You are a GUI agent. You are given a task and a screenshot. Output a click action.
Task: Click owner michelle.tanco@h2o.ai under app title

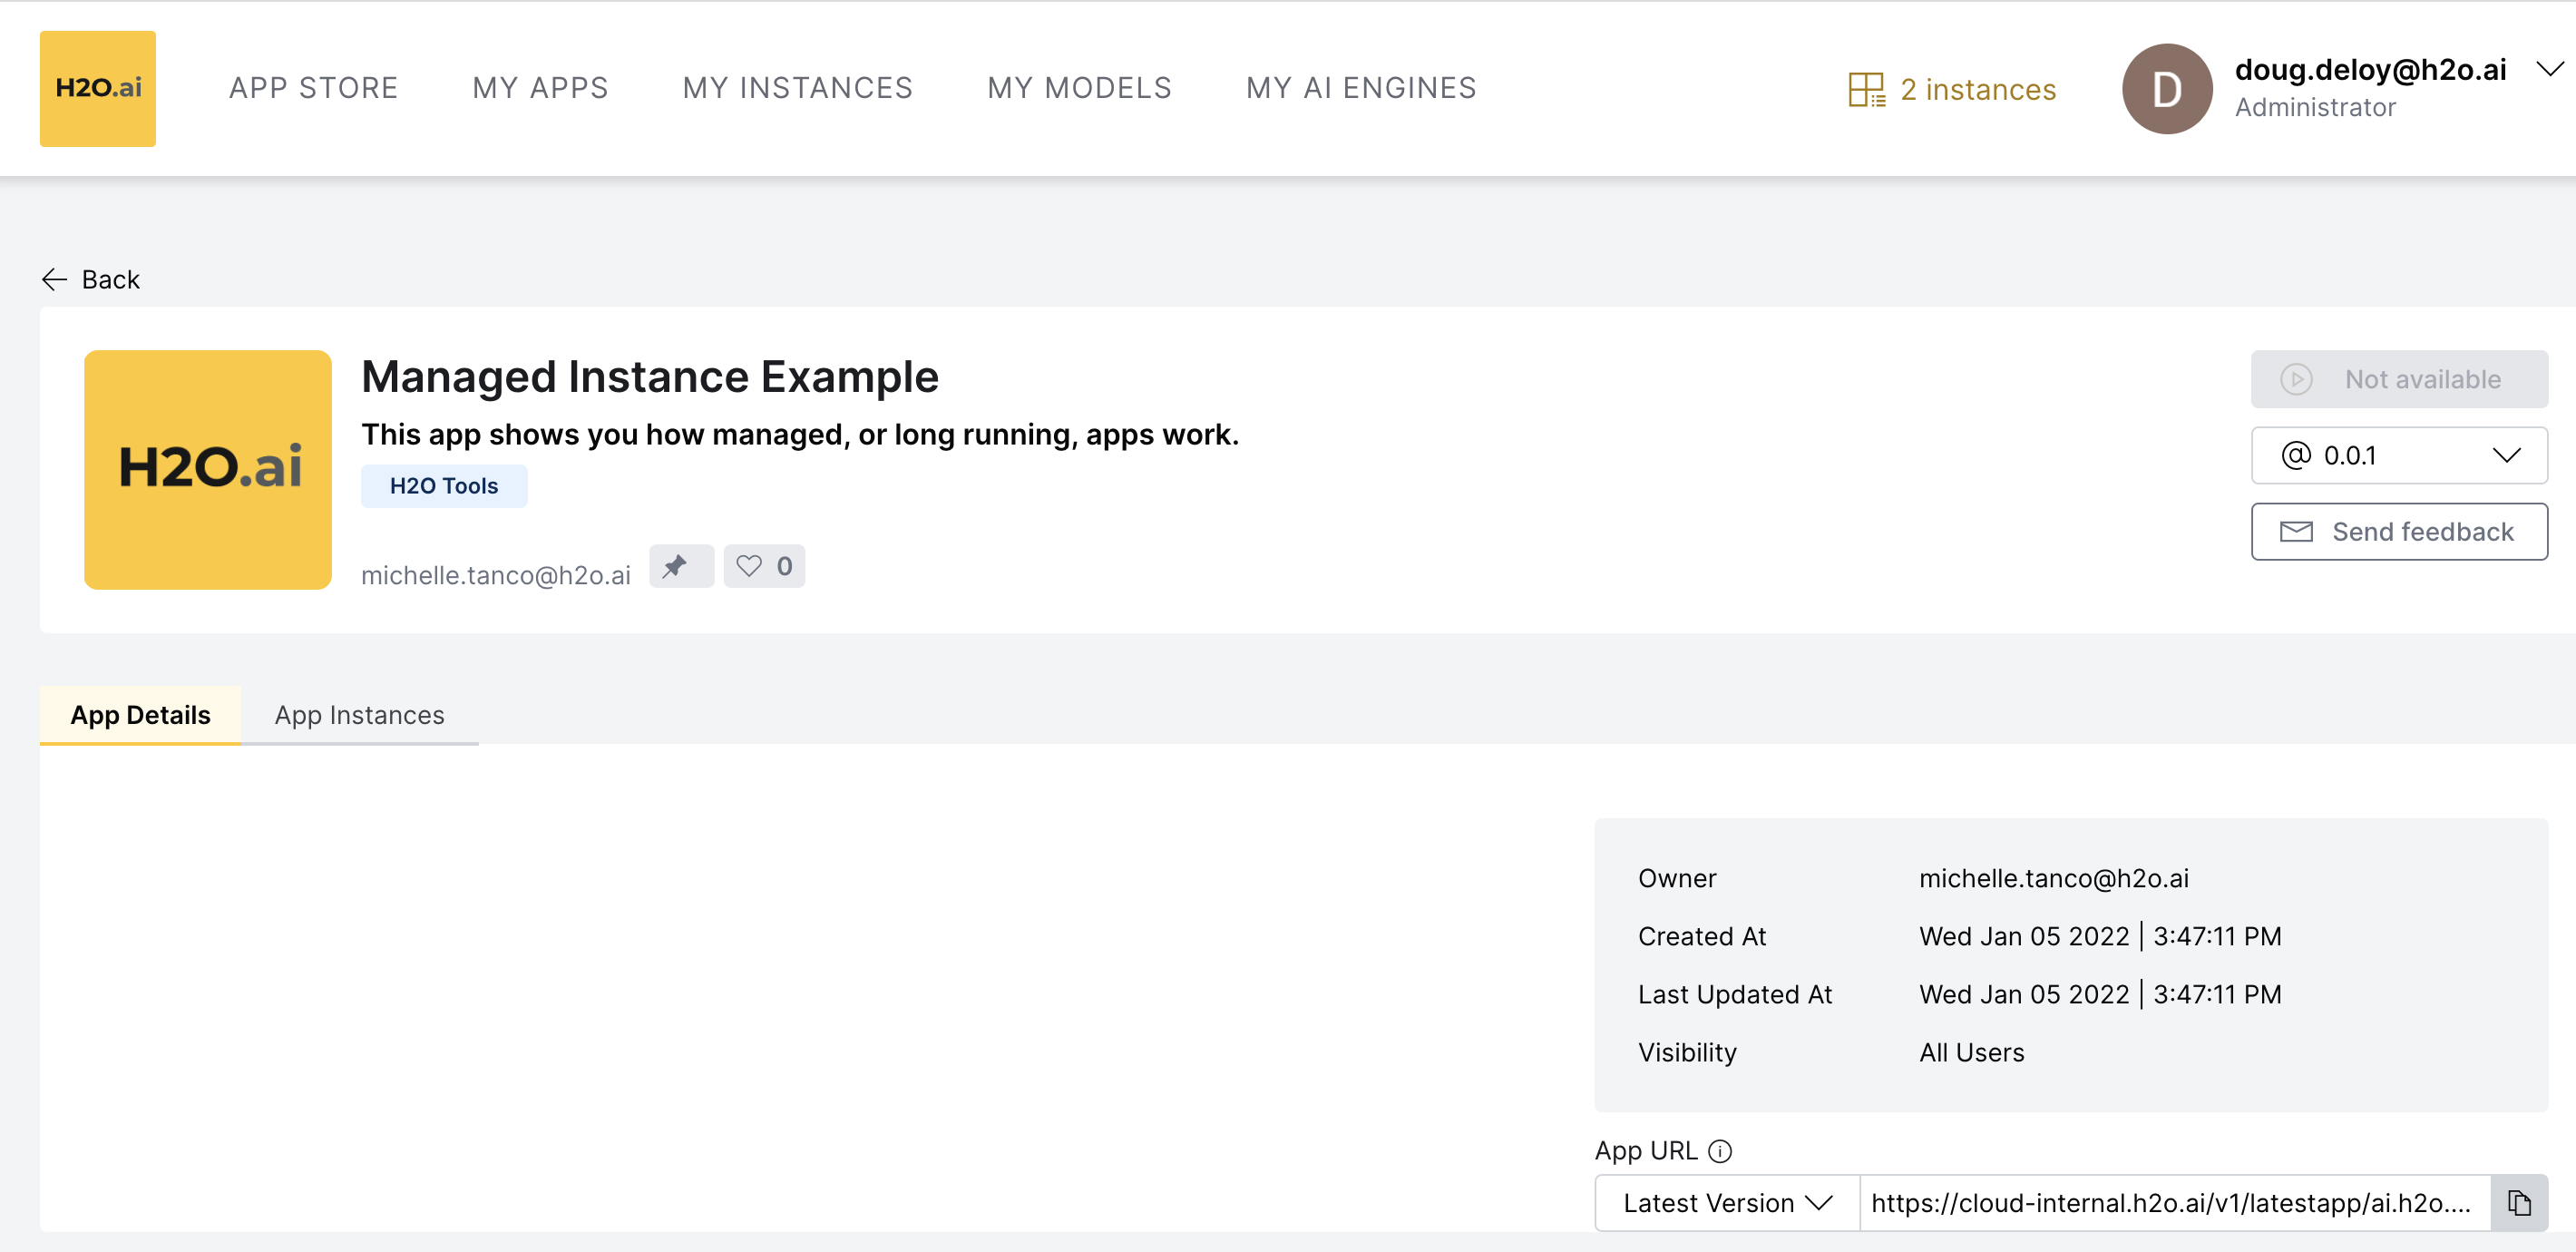pos(496,575)
